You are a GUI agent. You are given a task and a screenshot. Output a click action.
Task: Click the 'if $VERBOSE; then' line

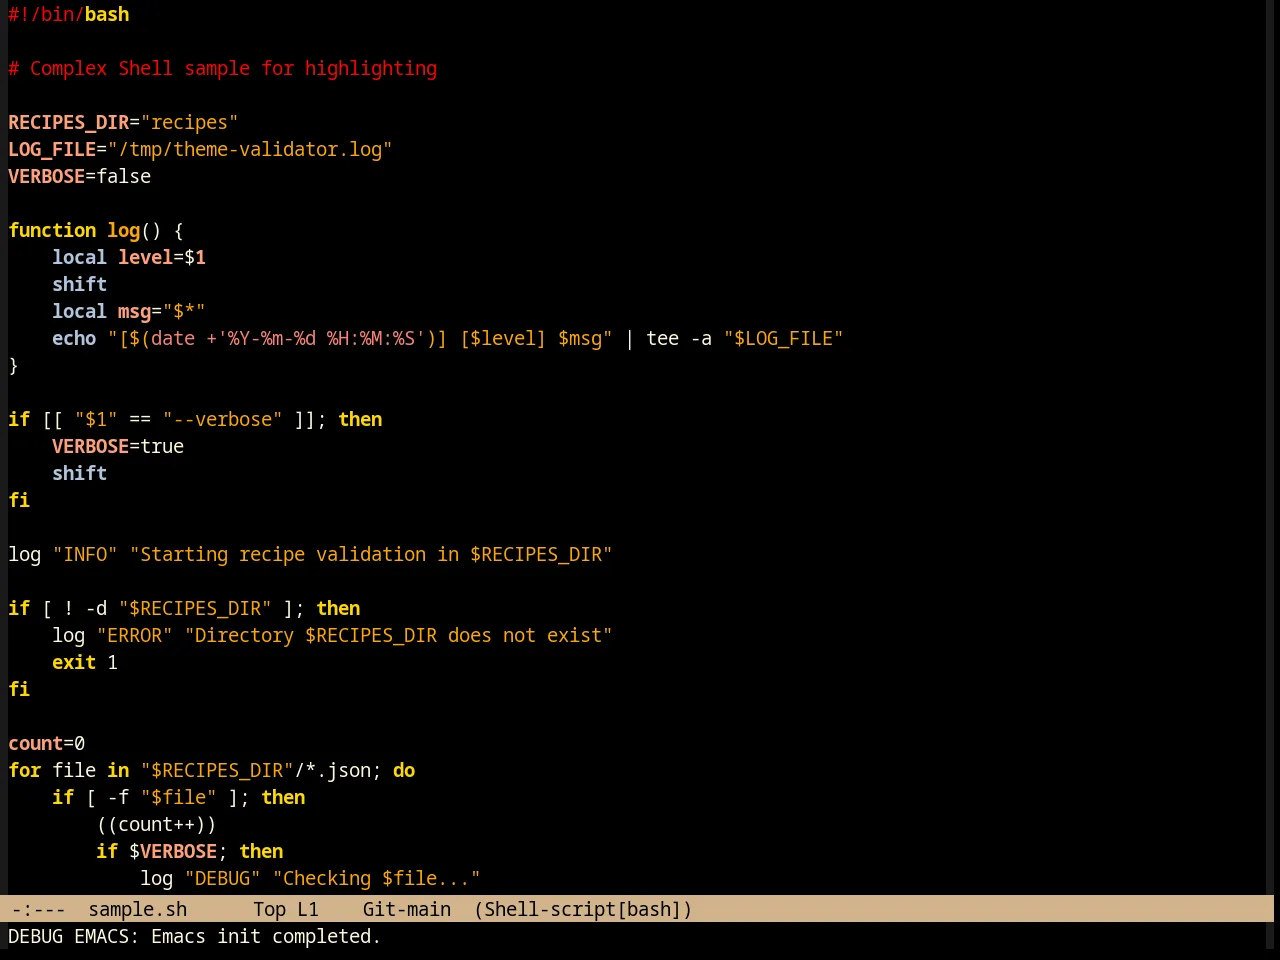point(190,851)
